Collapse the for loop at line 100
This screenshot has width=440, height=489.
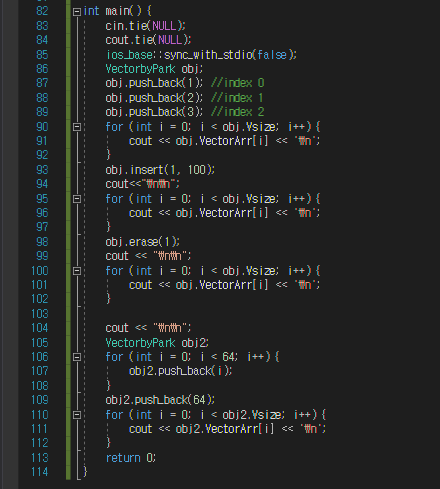(x=77, y=271)
